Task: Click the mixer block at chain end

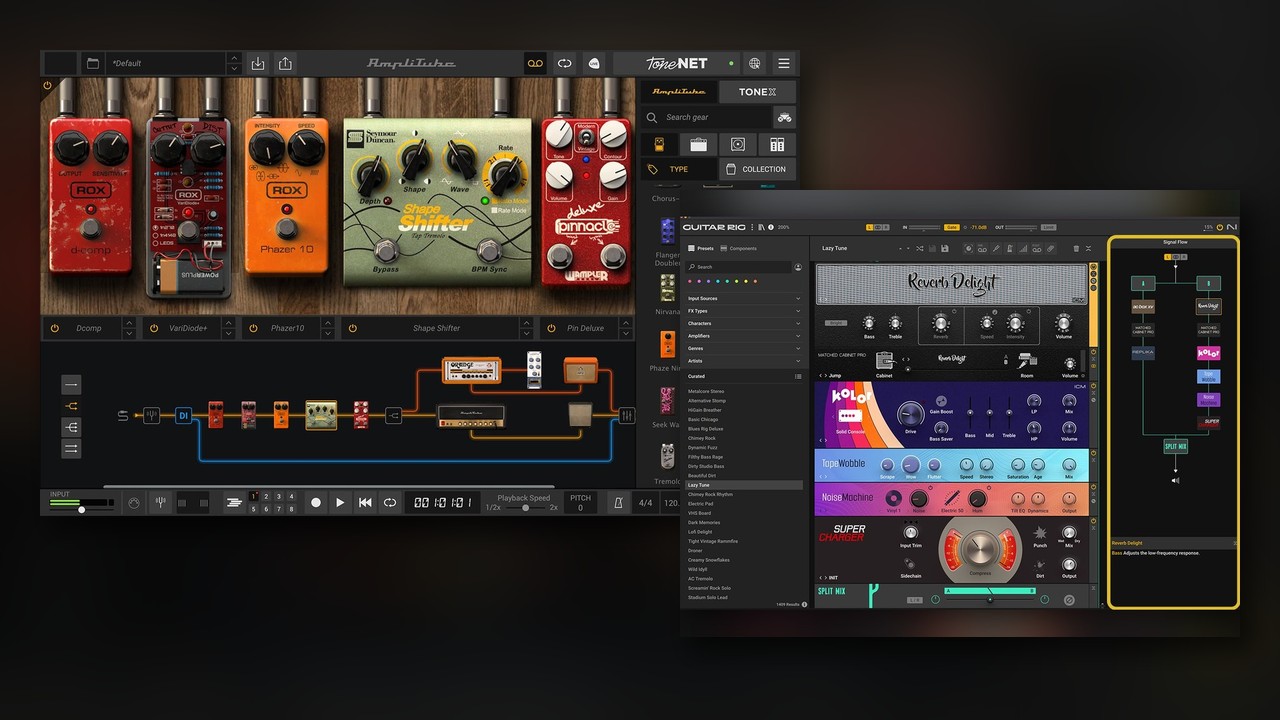Action: [627, 415]
